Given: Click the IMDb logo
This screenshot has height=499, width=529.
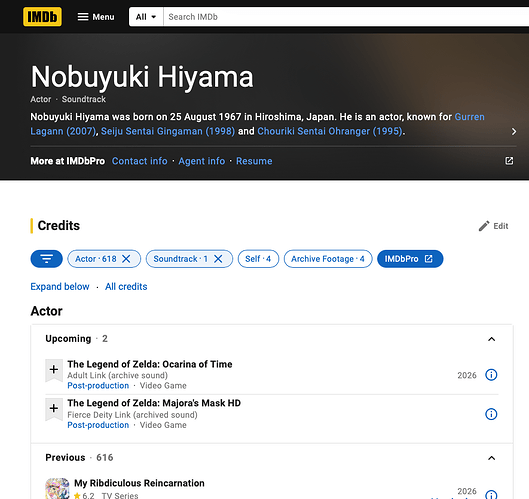Looking at the screenshot, I should click(x=42, y=17).
